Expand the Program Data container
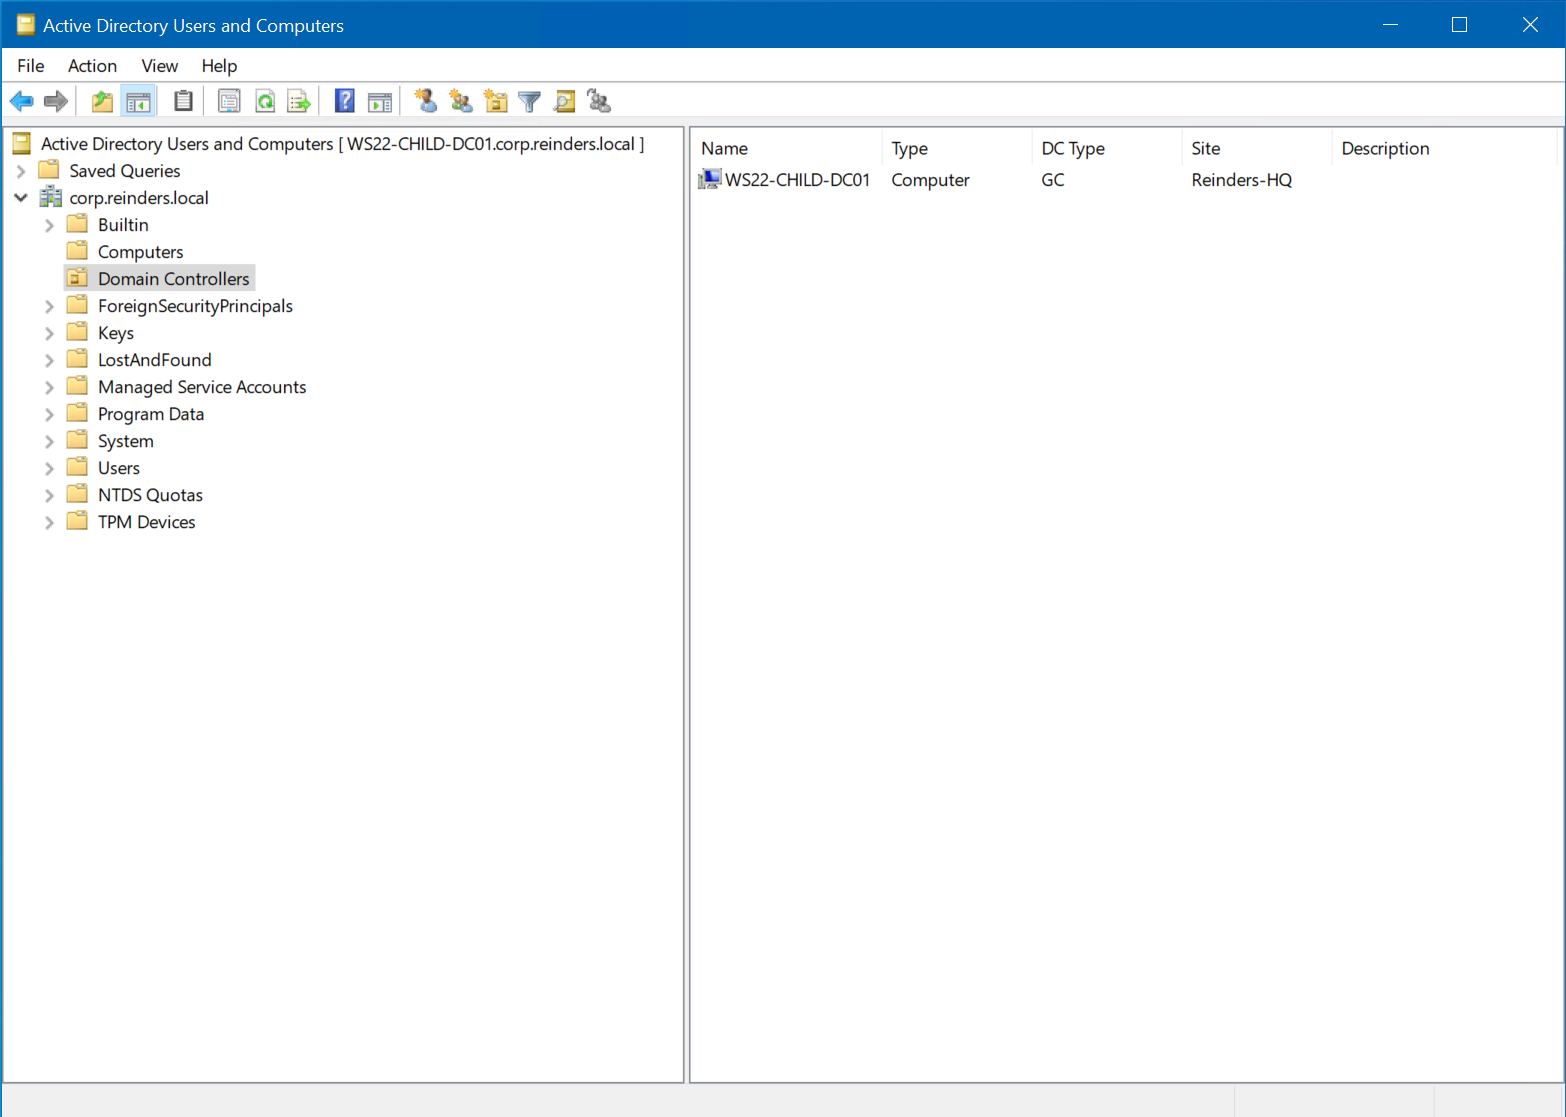 click(x=49, y=414)
